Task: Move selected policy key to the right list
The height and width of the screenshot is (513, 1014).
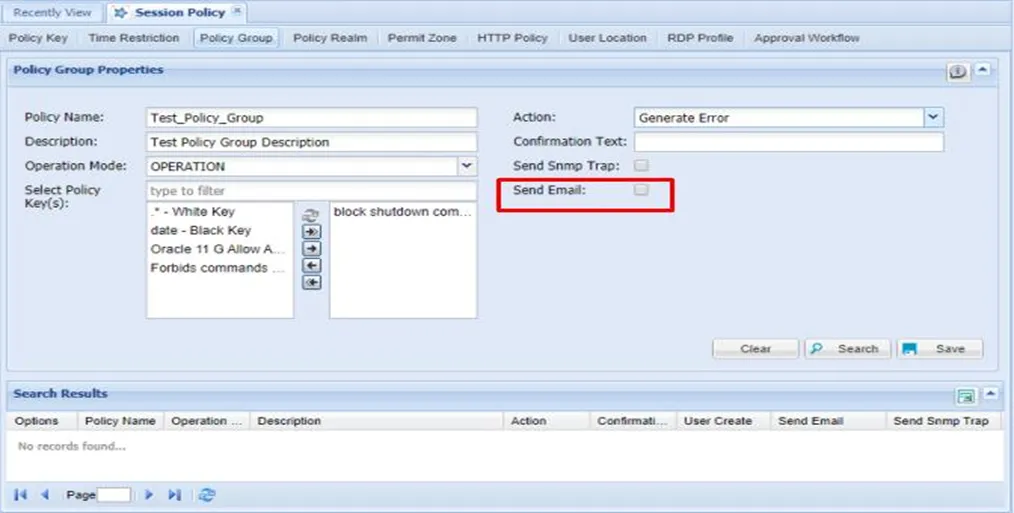Action: coord(312,248)
